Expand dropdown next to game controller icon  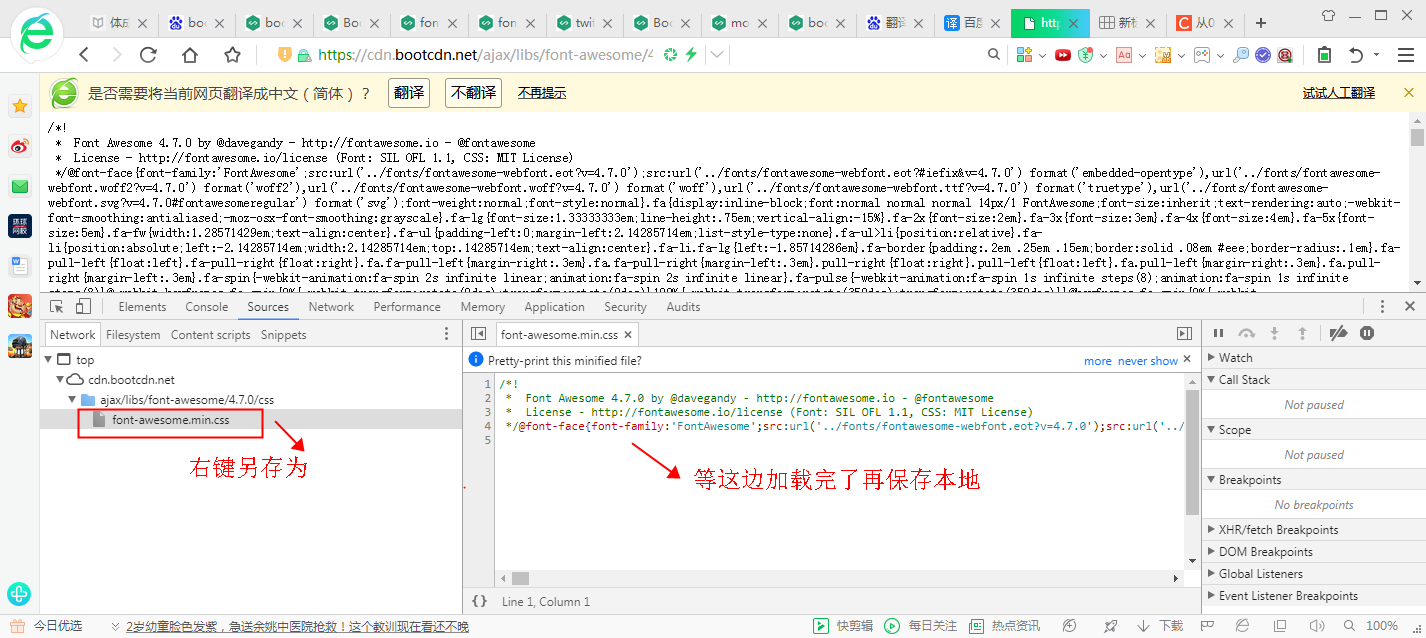1218,56
